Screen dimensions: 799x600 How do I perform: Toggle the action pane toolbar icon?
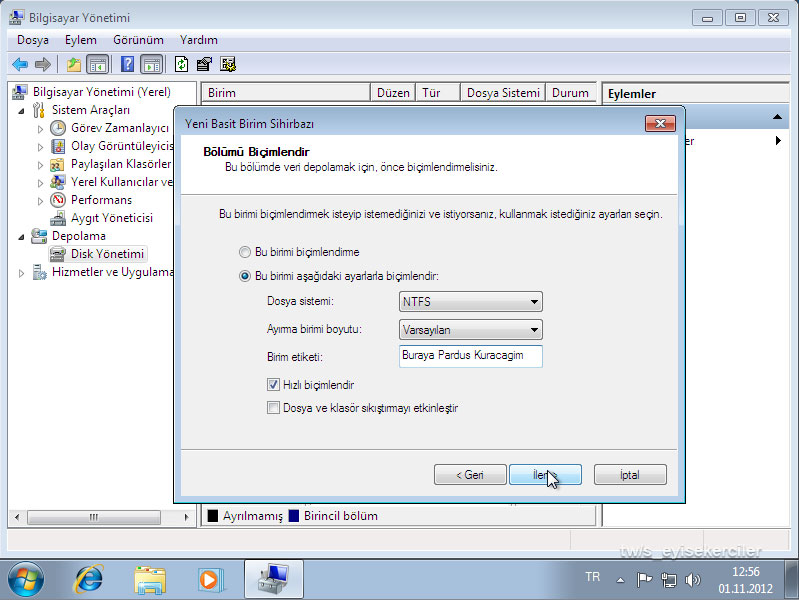(x=151, y=64)
